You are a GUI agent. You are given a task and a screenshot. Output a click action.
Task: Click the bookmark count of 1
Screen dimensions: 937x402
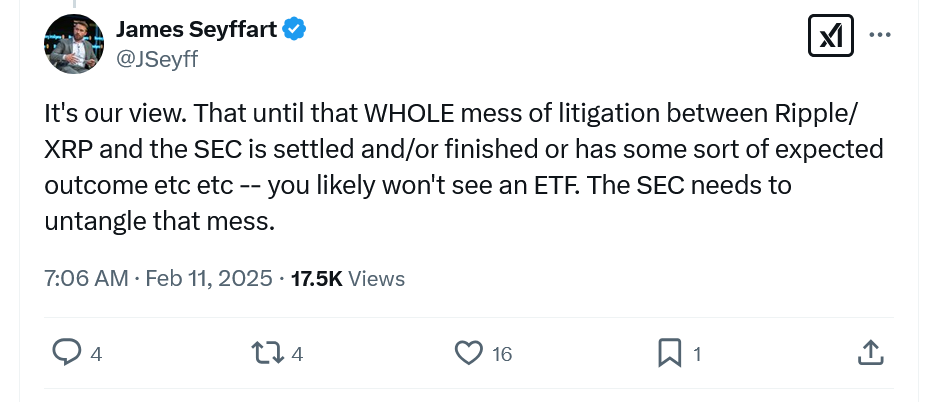697,353
